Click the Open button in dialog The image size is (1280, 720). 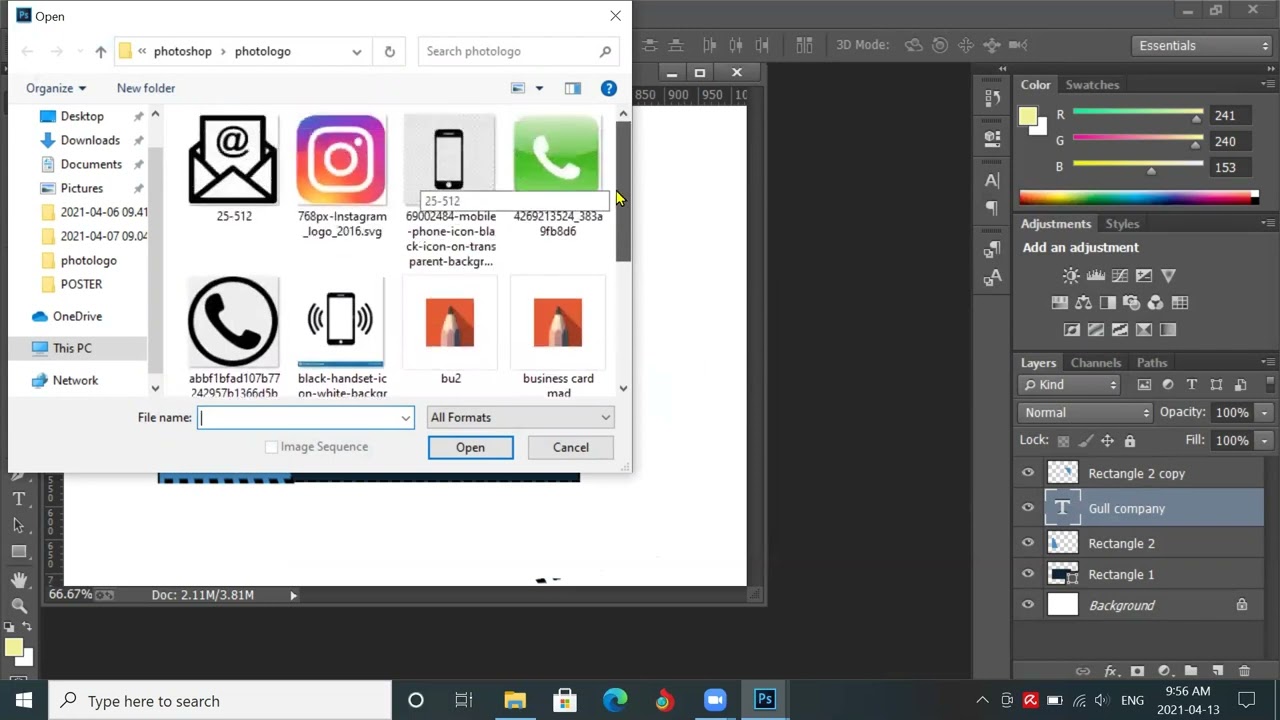click(470, 447)
